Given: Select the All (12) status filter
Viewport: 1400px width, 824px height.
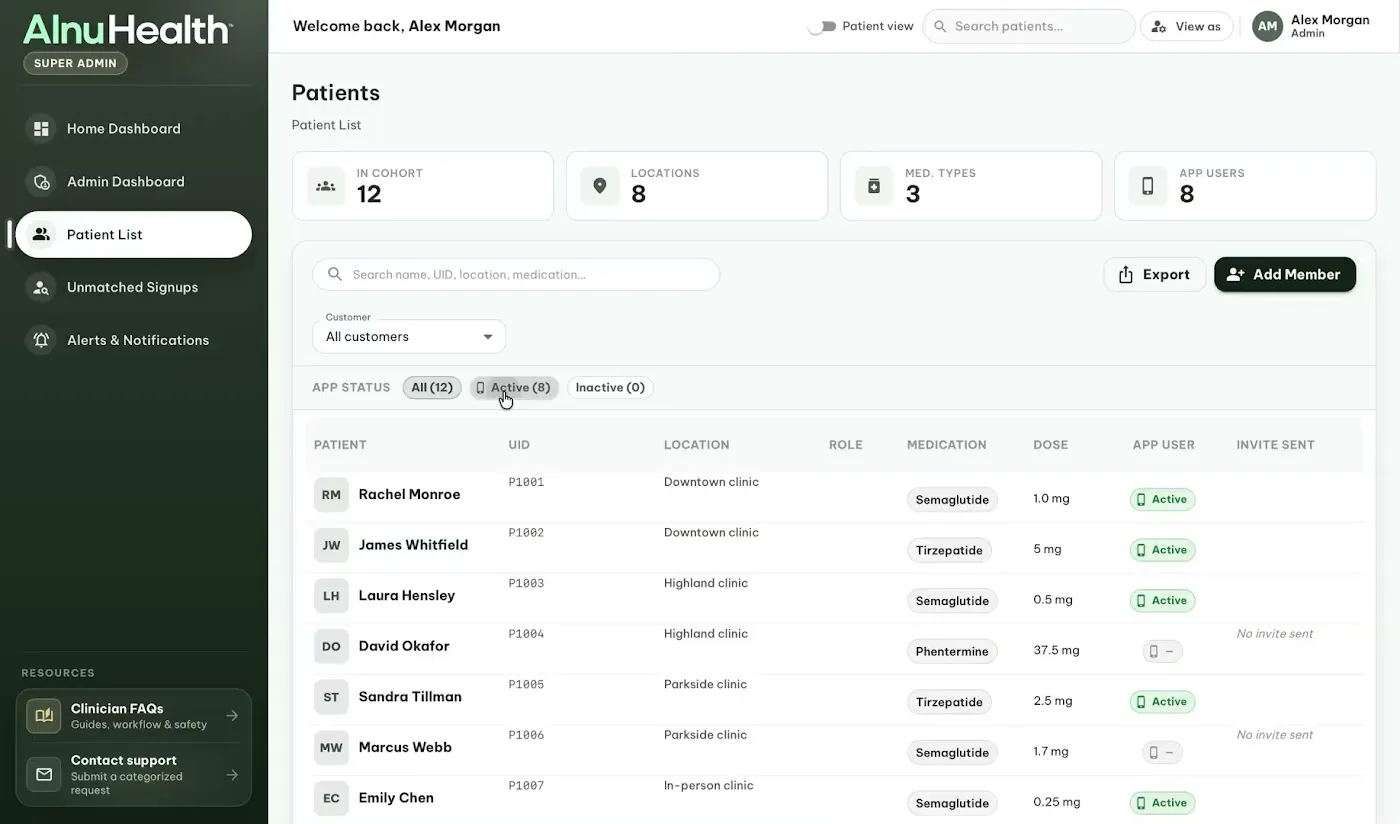Looking at the screenshot, I should tap(432, 387).
